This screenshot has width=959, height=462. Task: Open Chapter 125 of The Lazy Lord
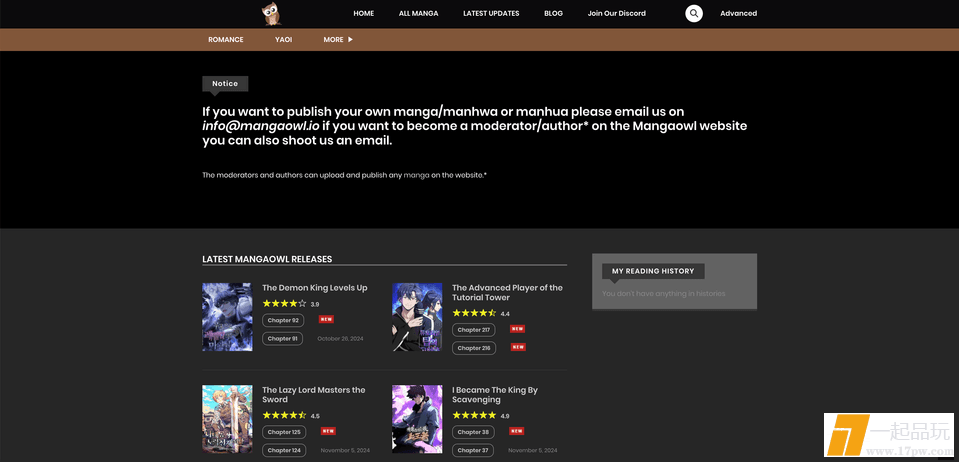pyautogui.click(x=284, y=432)
